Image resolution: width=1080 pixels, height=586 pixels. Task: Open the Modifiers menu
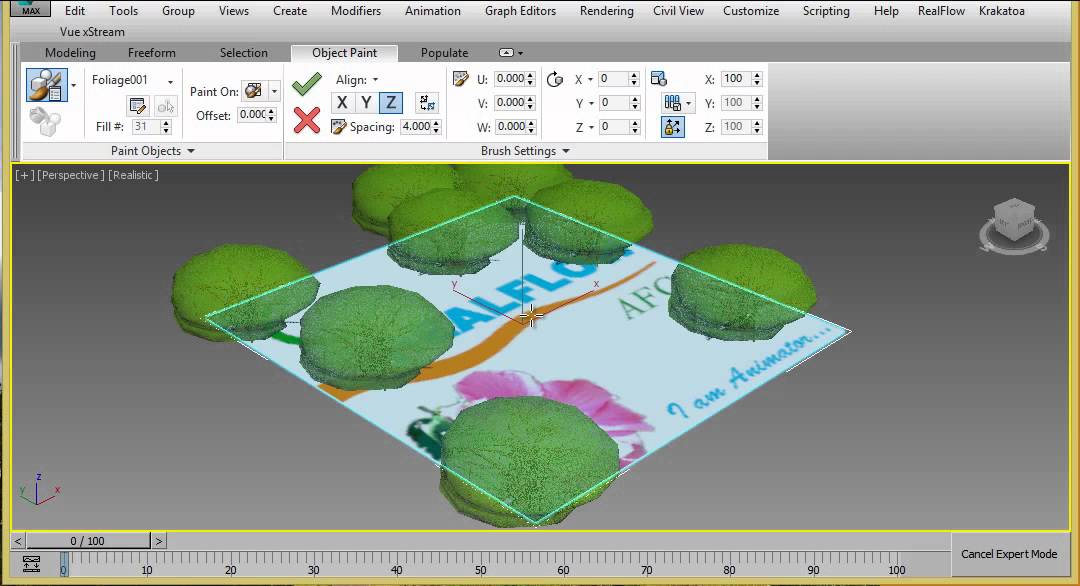[355, 10]
